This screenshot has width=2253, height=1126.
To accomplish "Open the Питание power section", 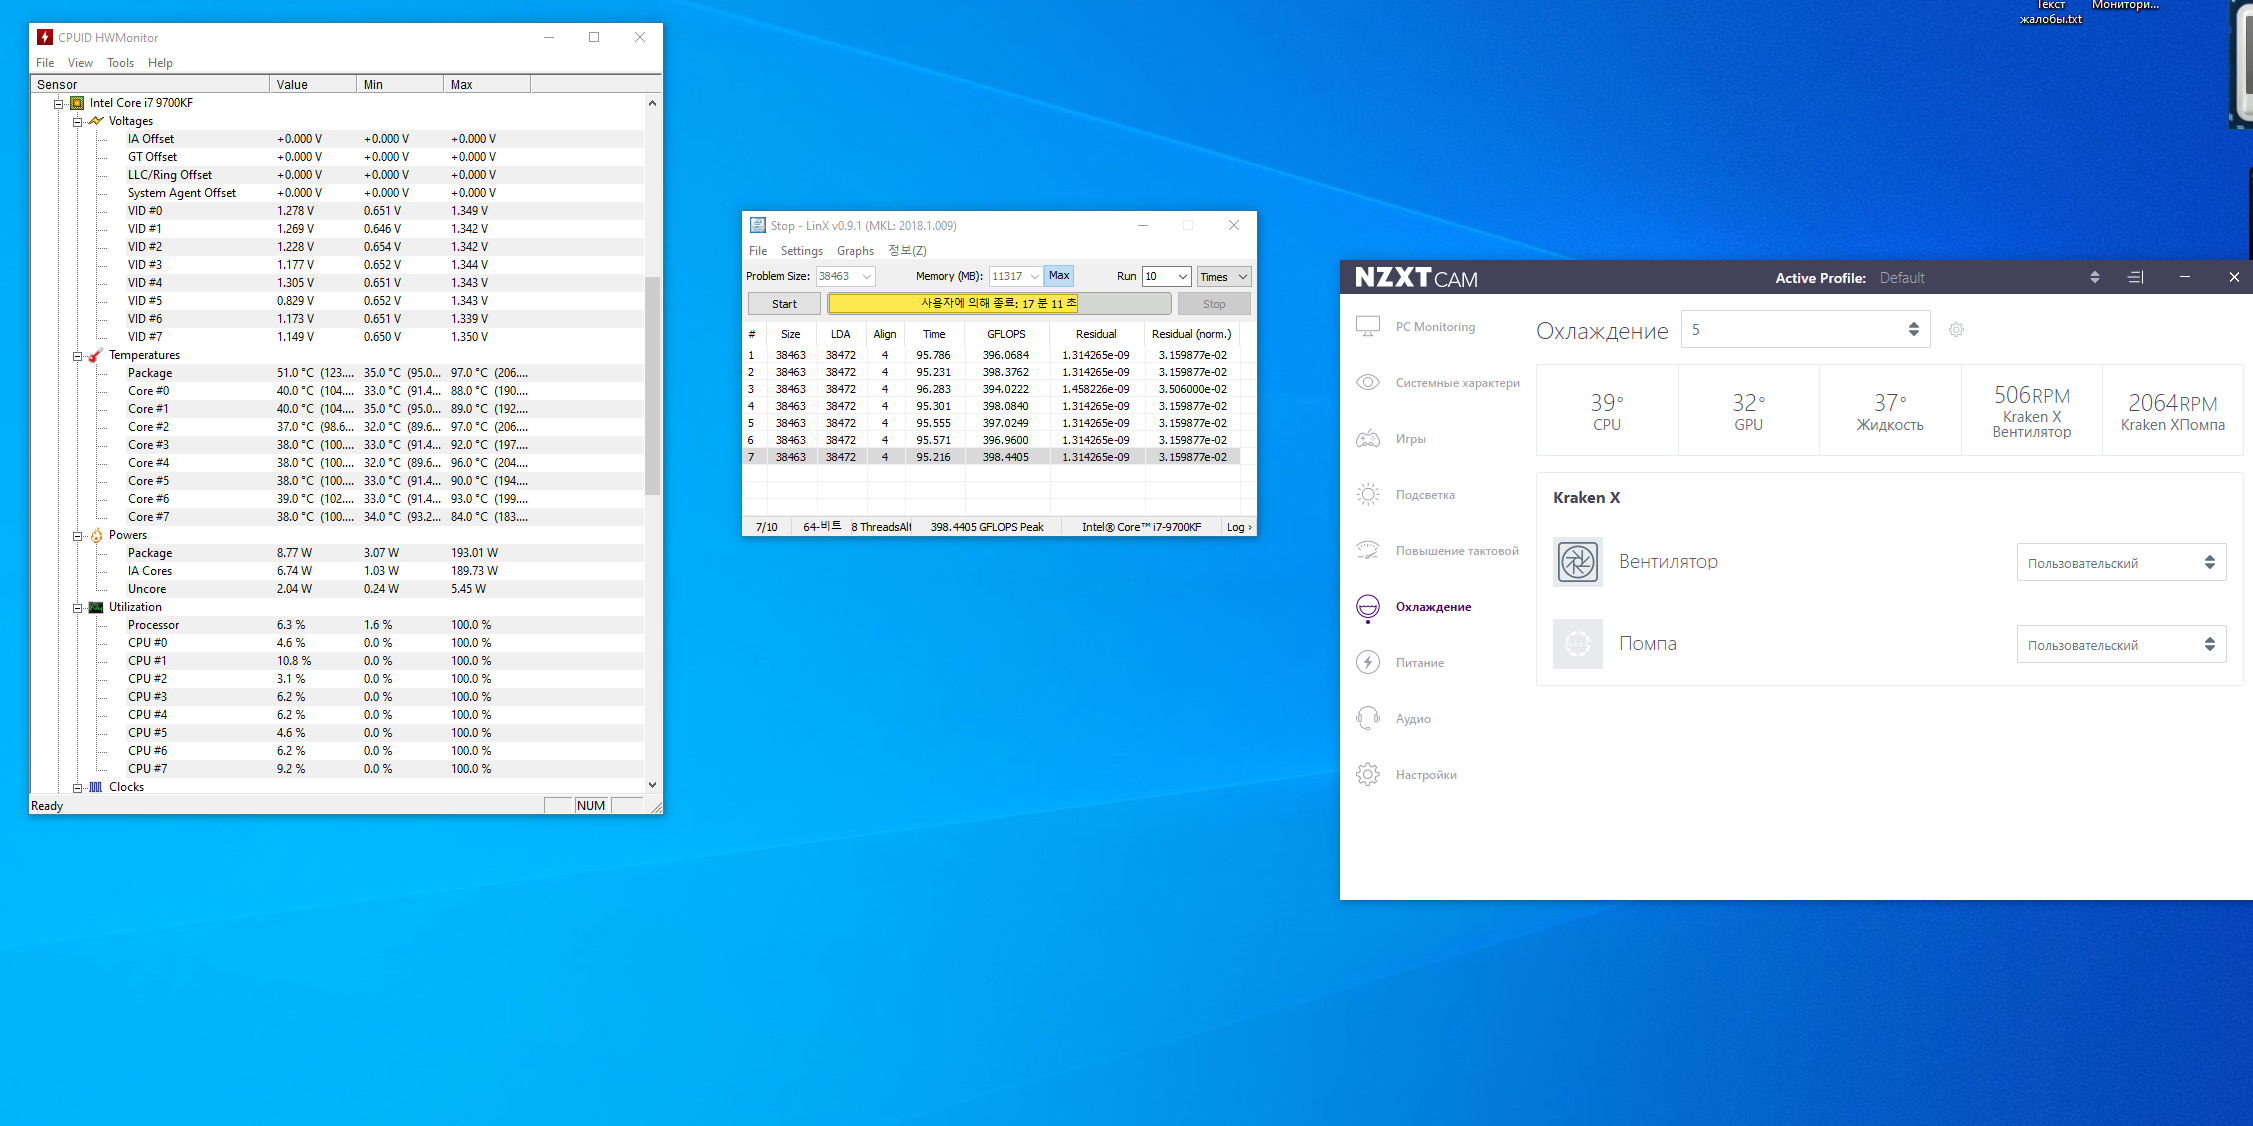I will (x=1419, y=663).
